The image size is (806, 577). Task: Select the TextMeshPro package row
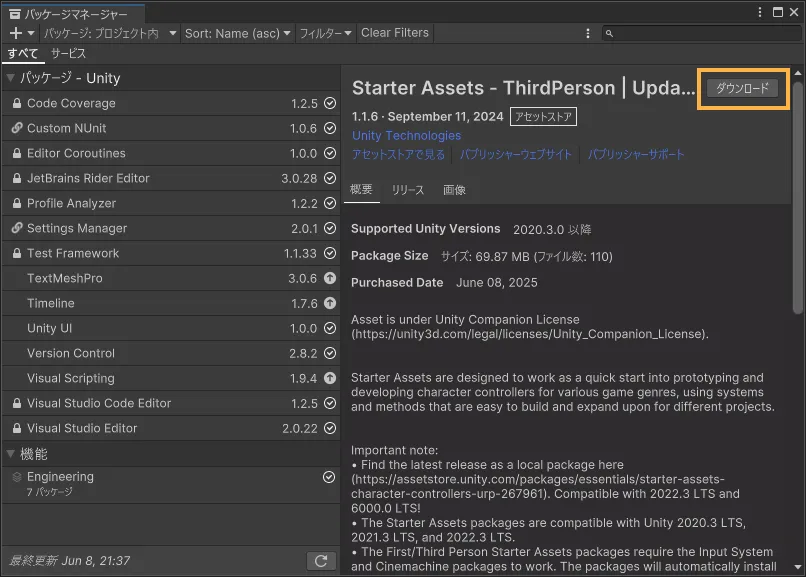pos(171,278)
